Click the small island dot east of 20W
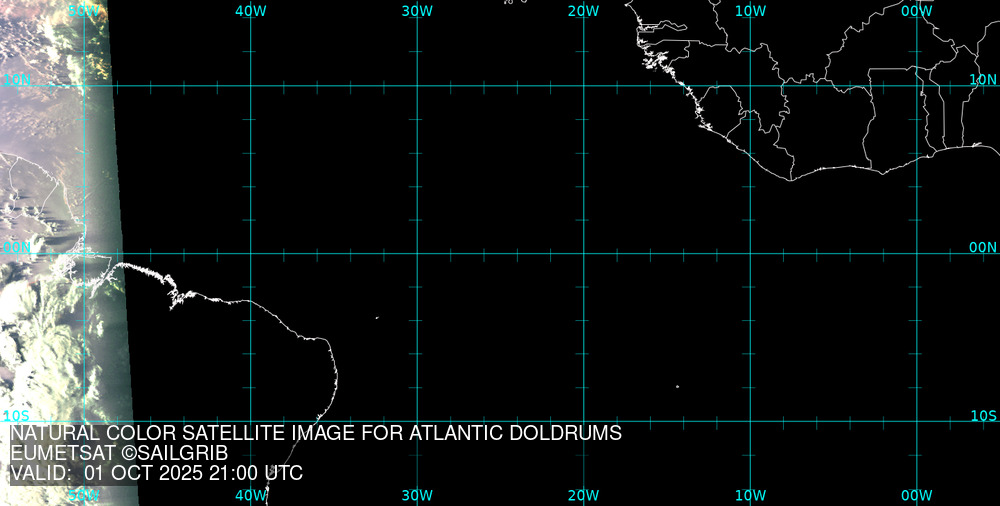 pyautogui.click(x=677, y=386)
